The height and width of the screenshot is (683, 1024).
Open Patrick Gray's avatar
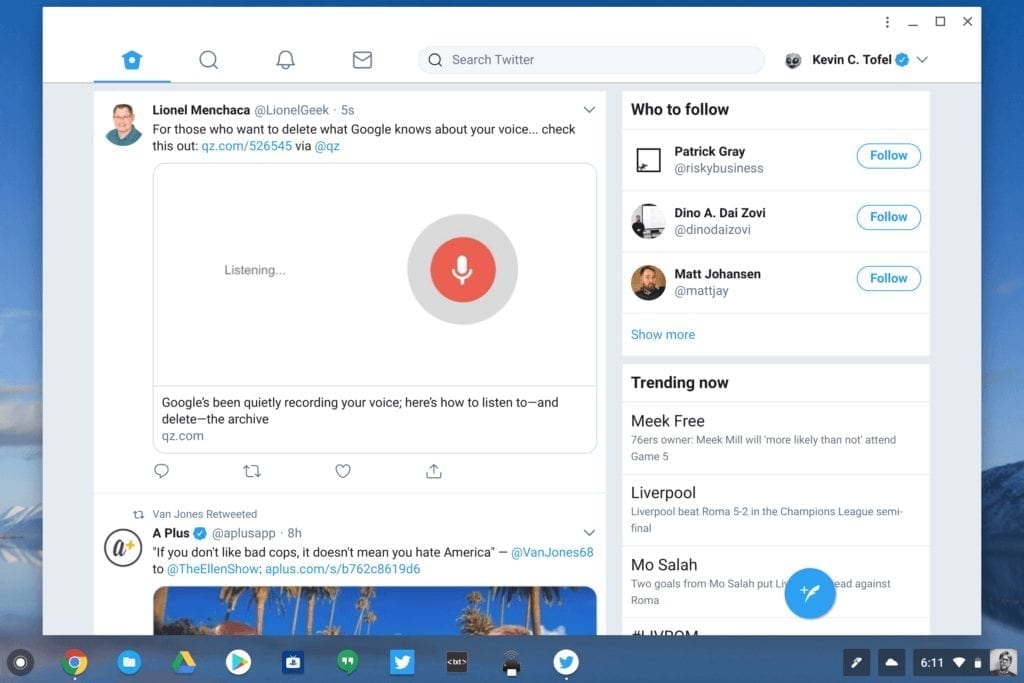point(648,160)
